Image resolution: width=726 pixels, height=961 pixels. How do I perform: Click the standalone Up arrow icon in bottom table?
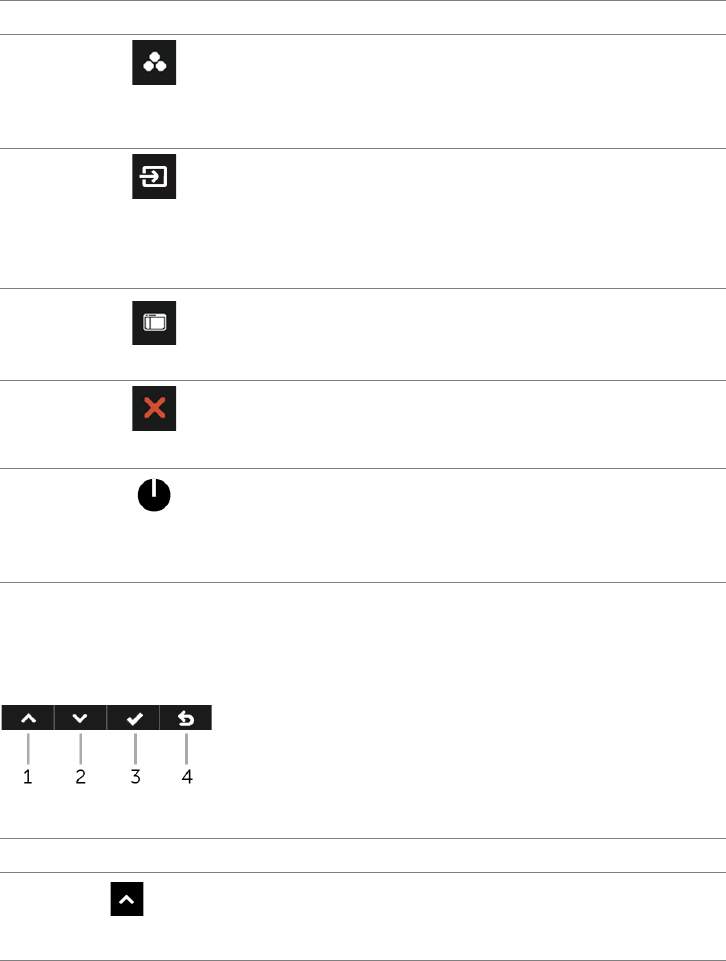127,902
